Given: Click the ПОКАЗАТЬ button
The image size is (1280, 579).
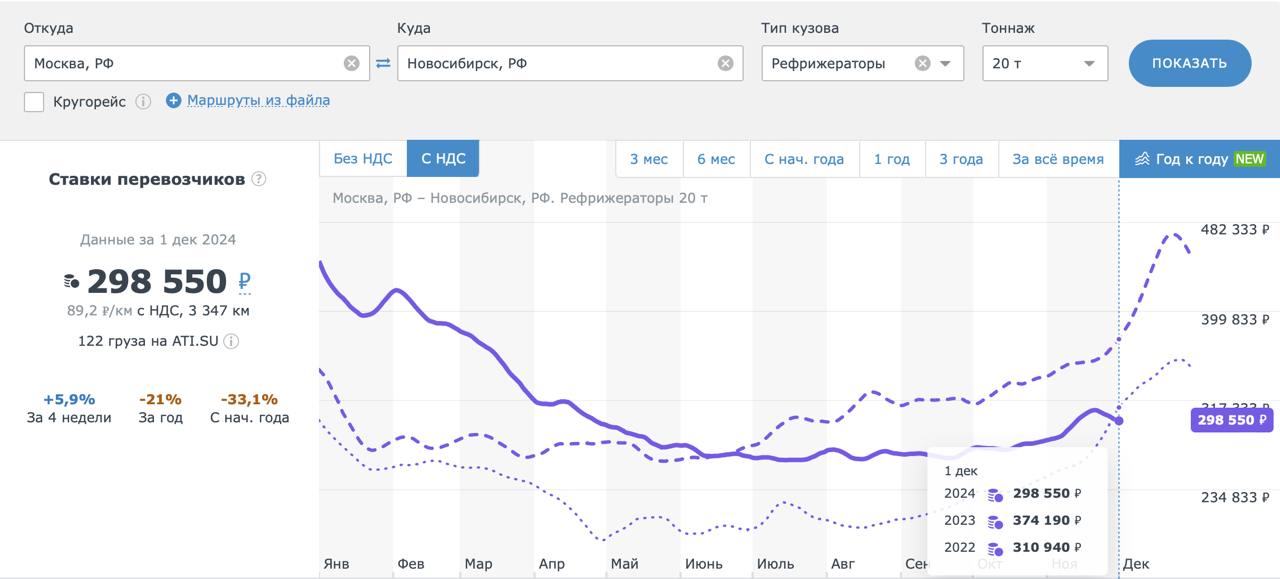Looking at the screenshot, I should 1190,63.
